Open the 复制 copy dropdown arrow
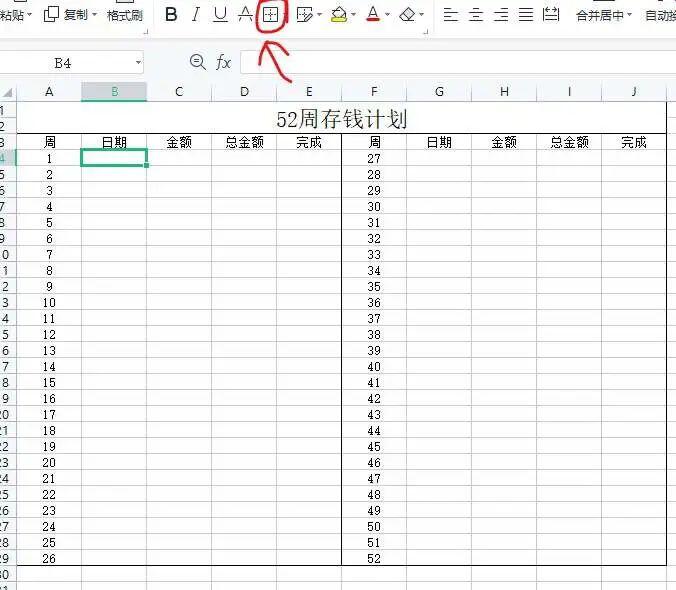Screen dimensions: 676x590 pyautogui.click(x=94, y=15)
